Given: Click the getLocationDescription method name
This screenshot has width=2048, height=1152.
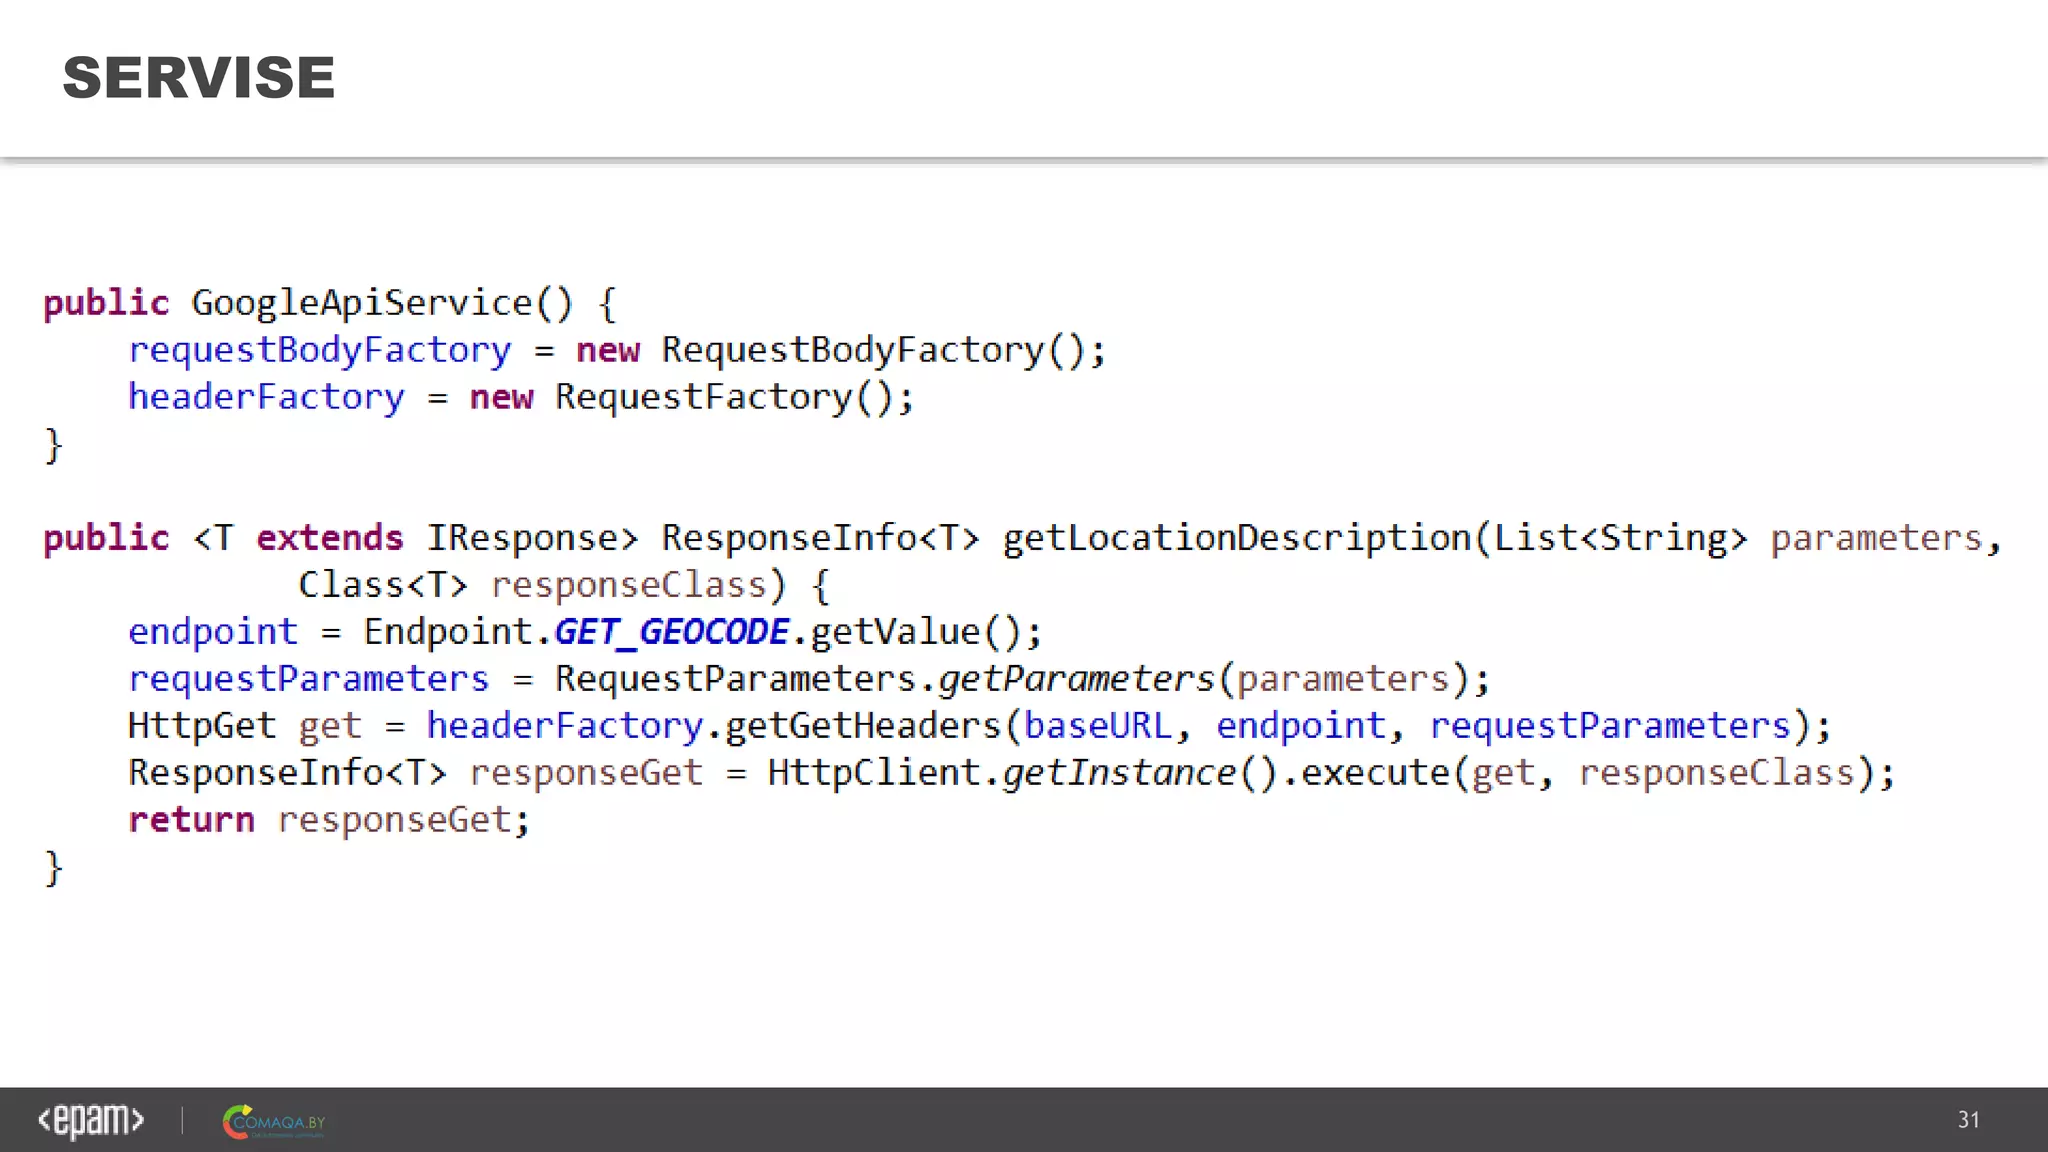Looking at the screenshot, I should pos(1236,538).
